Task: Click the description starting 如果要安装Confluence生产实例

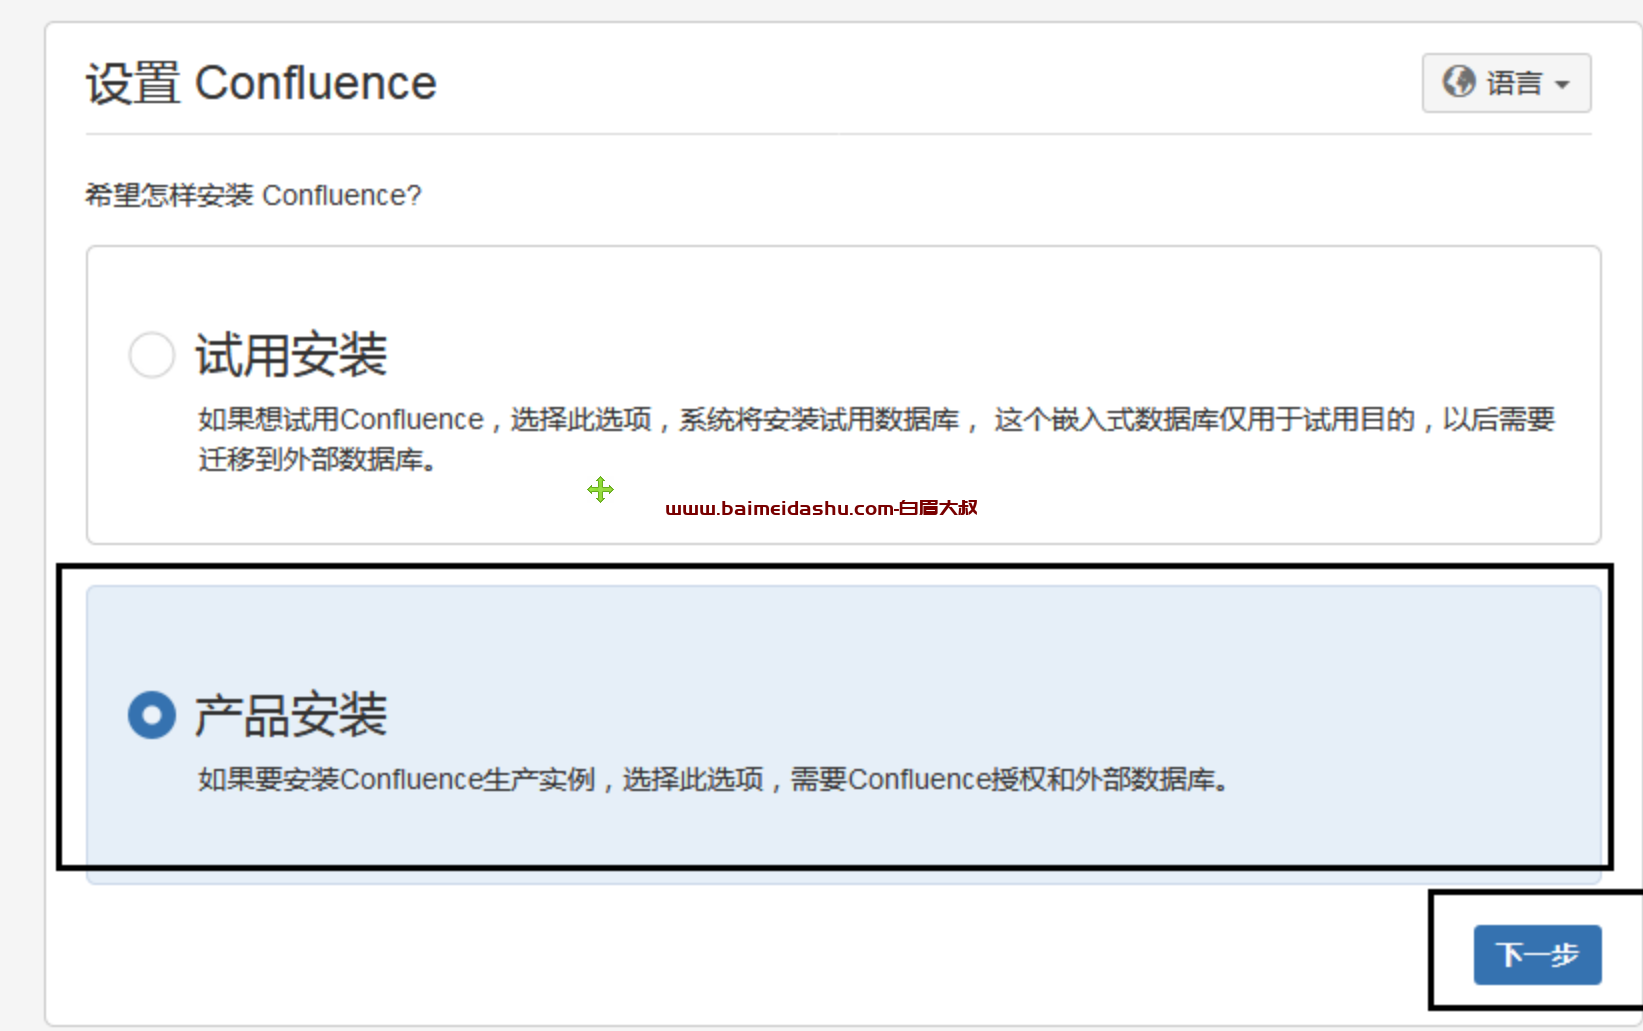Action: 713,779
